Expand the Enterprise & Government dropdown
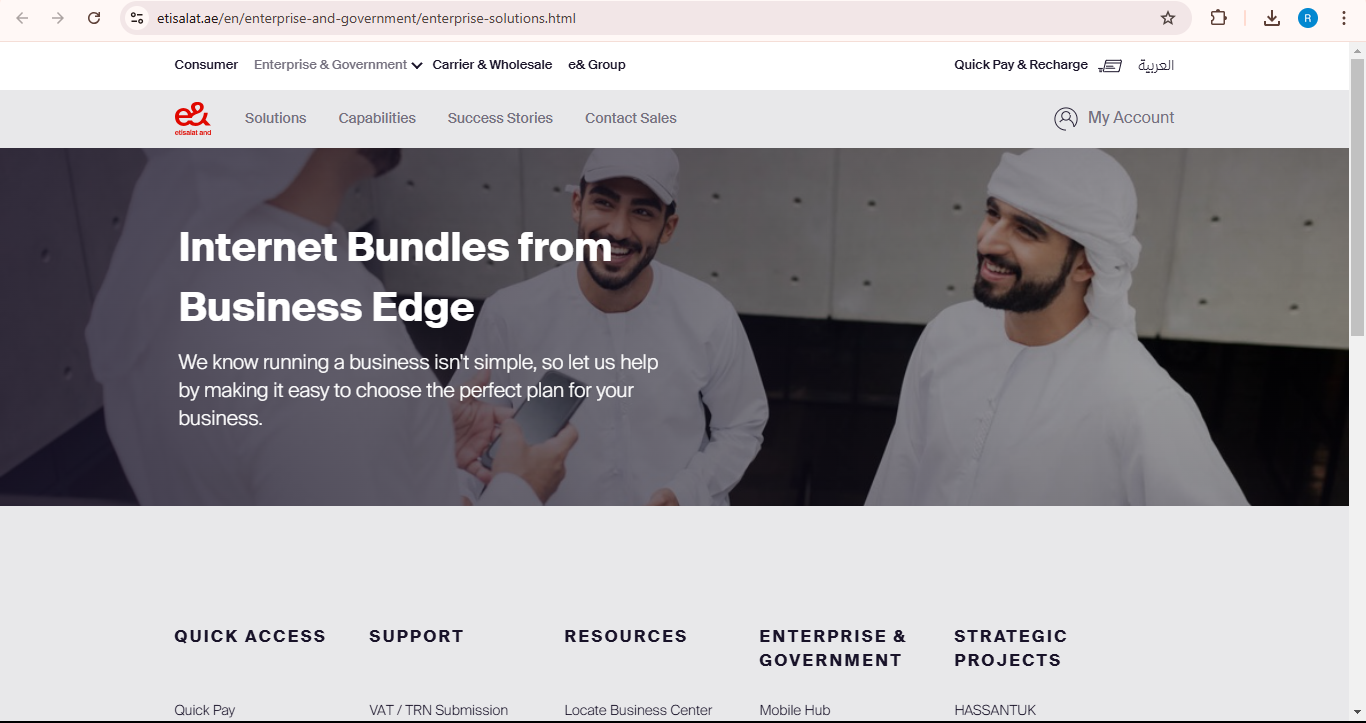Image resolution: width=1366 pixels, height=723 pixels. pyautogui.click(x=338, y=65)
